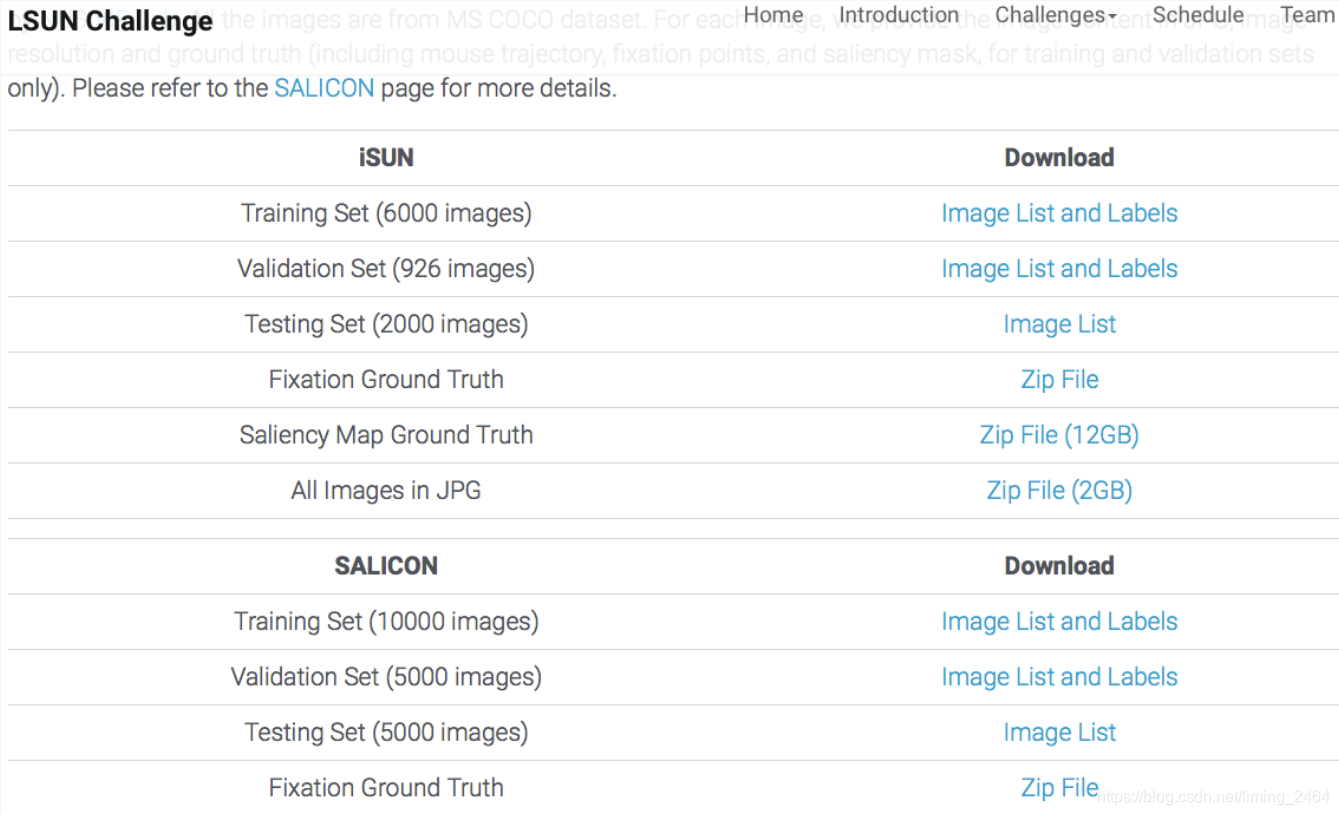This screenshot has height=815, width=1339.
Task: Download SALICON Training Set Image List and Labels
Action: 1059,622
